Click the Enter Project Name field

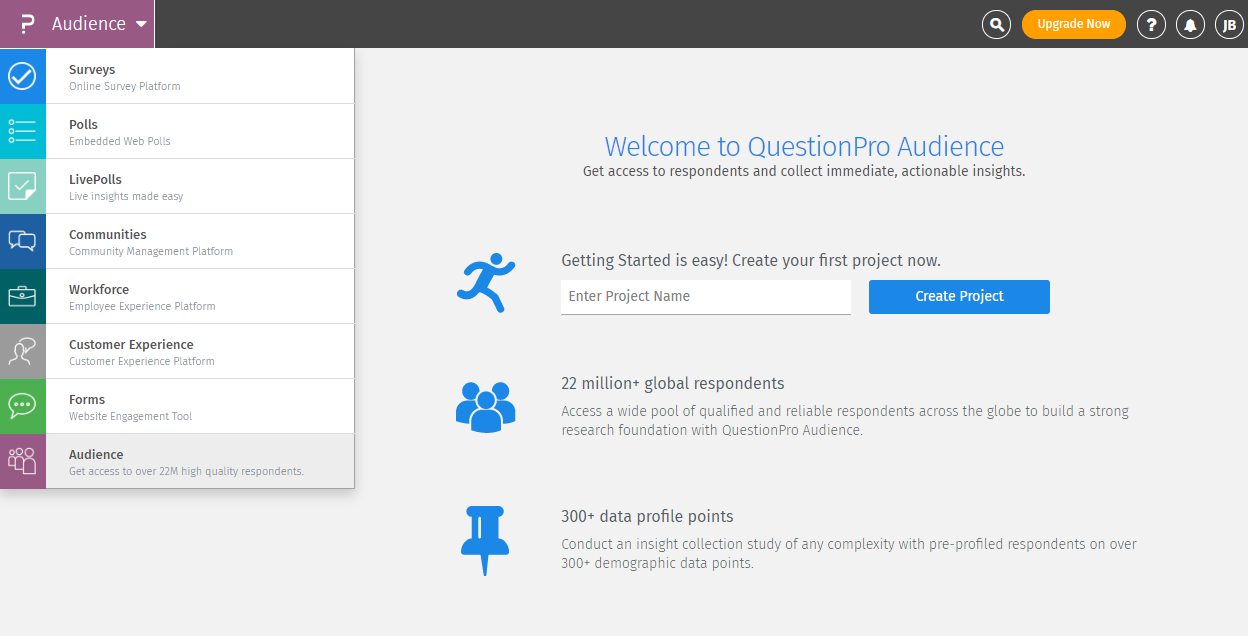click(705, 296)
